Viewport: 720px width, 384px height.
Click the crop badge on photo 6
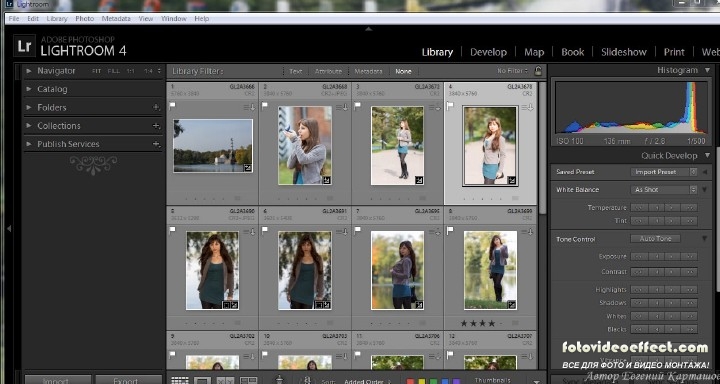[x=319, y=305]
